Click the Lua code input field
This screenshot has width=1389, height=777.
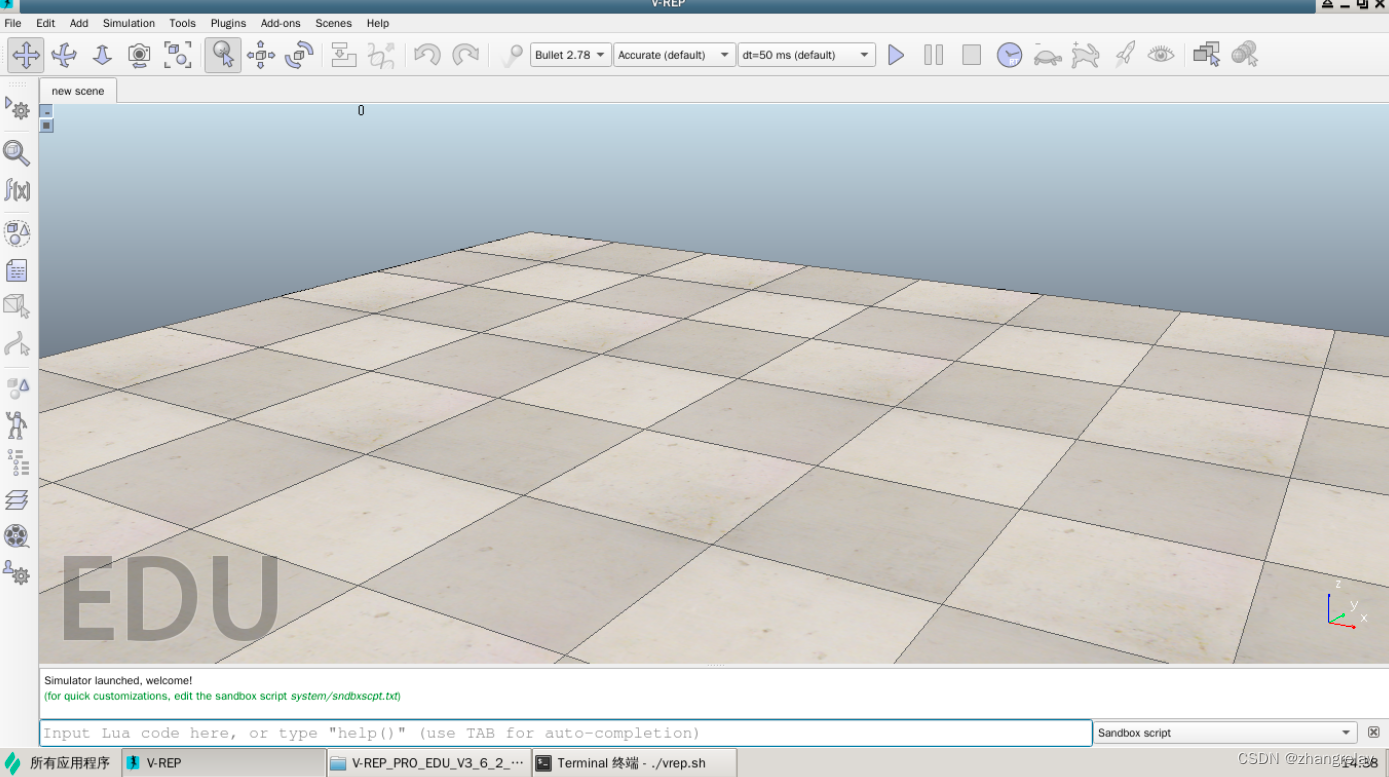click(x=566, y=733)
